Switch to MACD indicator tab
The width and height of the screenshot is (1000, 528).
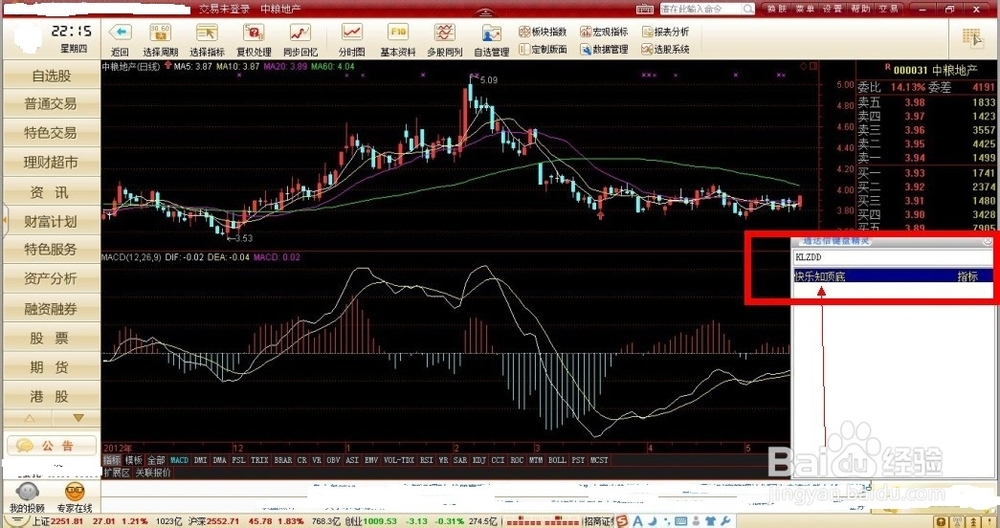tap(180, 460)
